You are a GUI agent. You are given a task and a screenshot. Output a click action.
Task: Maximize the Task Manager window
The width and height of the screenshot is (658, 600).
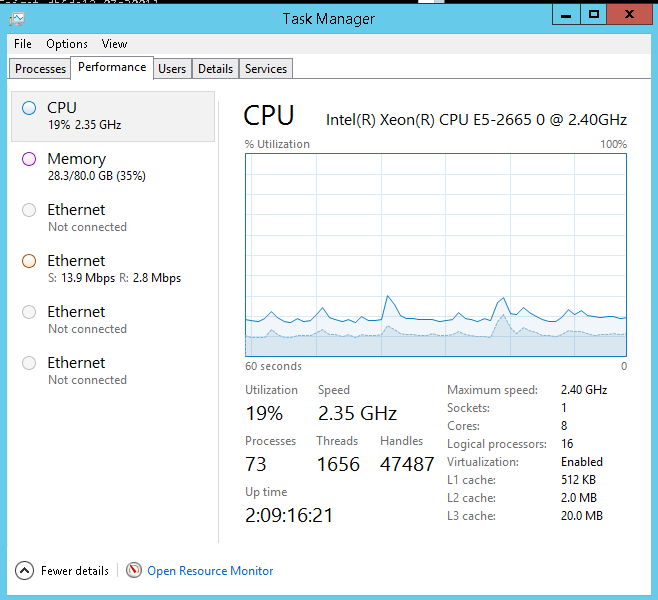click(x=594, y=14)
